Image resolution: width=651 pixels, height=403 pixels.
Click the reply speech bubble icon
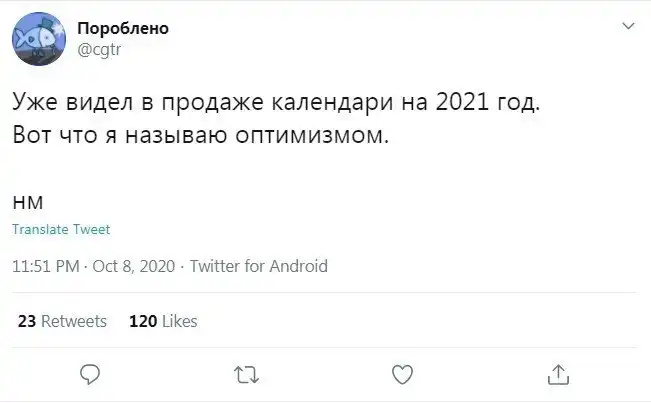(89, 375)
